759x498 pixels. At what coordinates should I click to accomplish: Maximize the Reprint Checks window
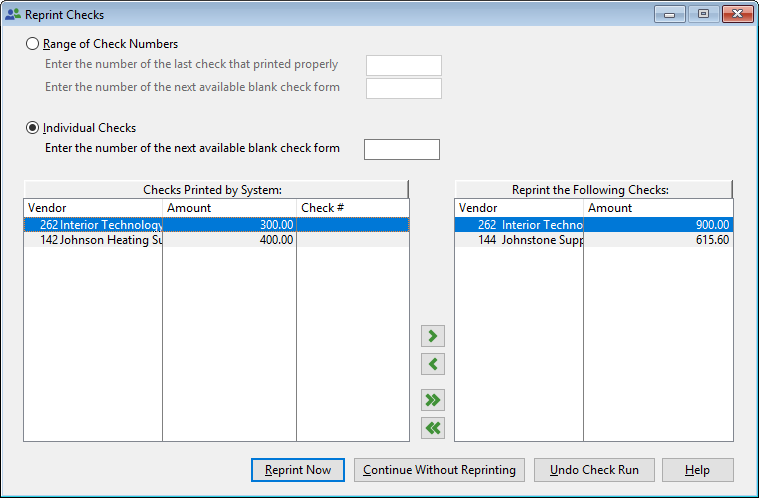click(703, 14)
